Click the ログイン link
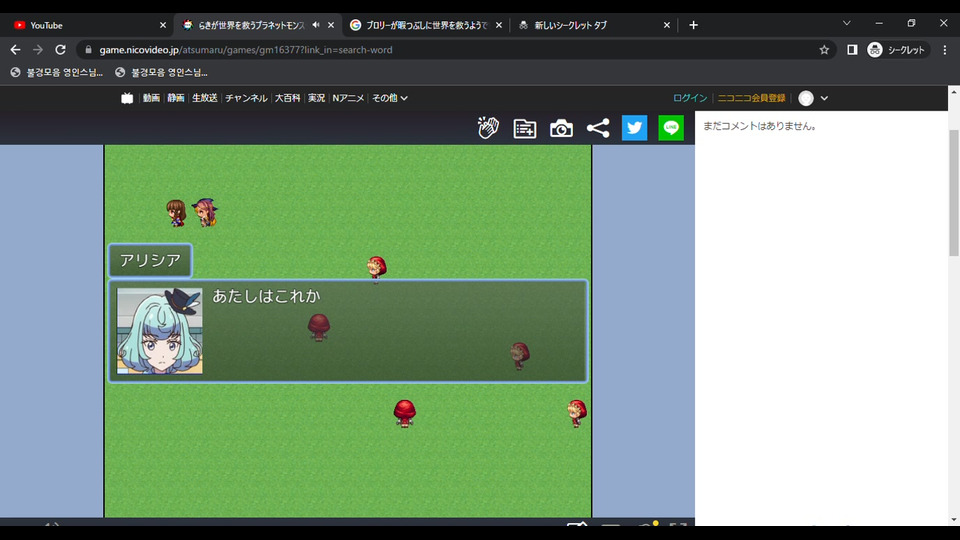The height and width of the screenshot is (540, 960). [690, 98]
